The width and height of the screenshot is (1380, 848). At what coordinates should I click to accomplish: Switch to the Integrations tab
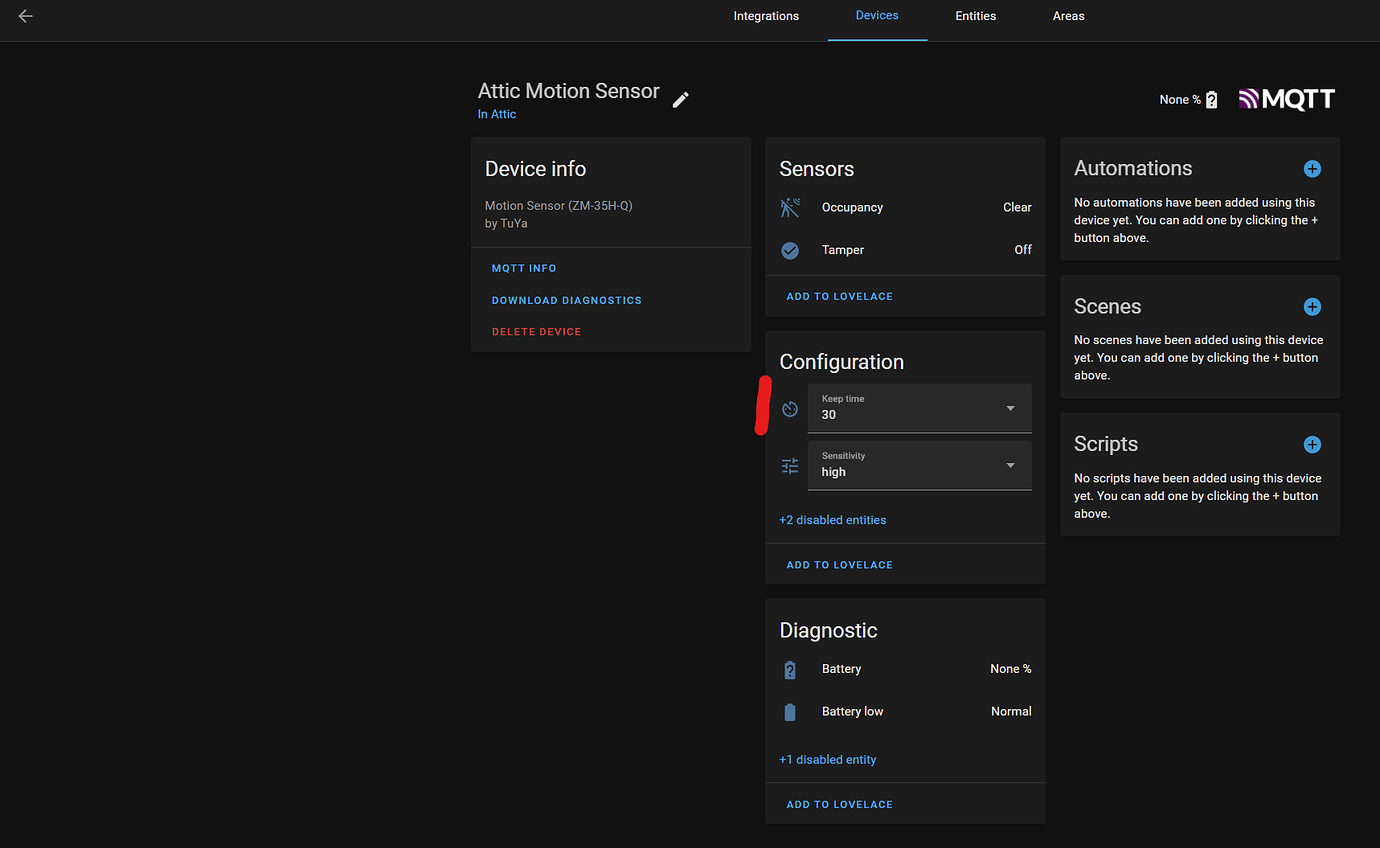coord(766,15)
